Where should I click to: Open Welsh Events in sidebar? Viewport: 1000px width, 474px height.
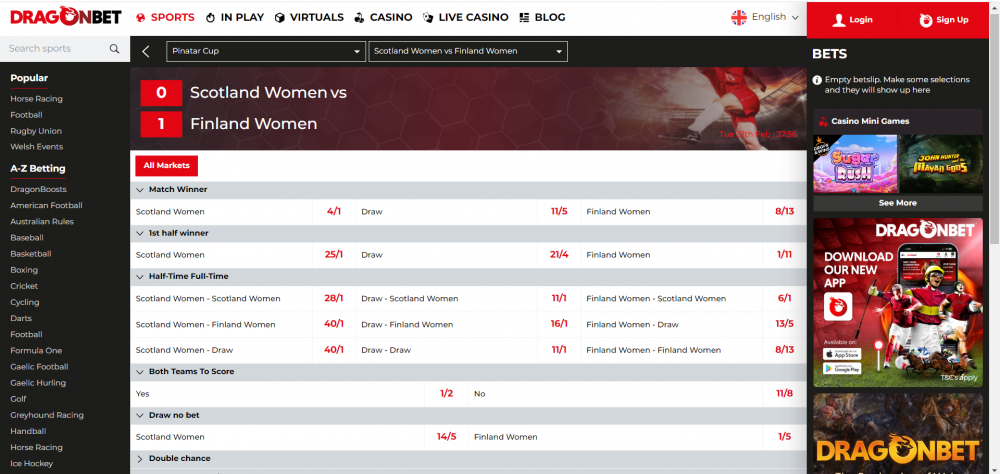tap(36, 147)
